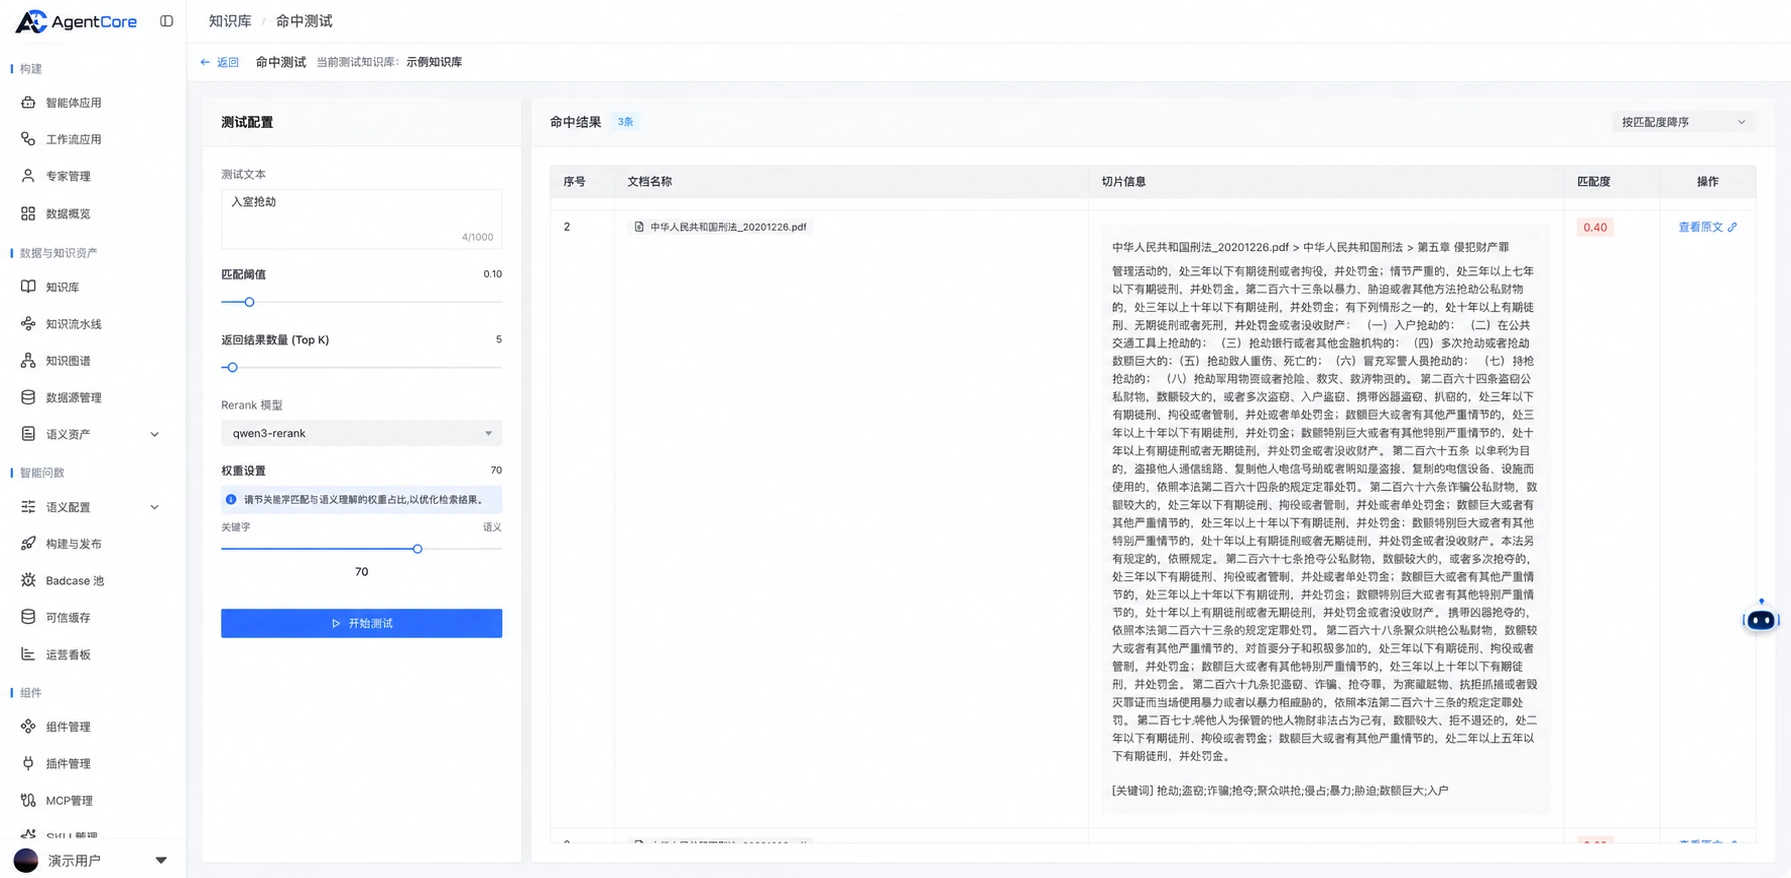Click 文档名称 column header
This screenshot has height=878, width=1791.
coord(649,182)
